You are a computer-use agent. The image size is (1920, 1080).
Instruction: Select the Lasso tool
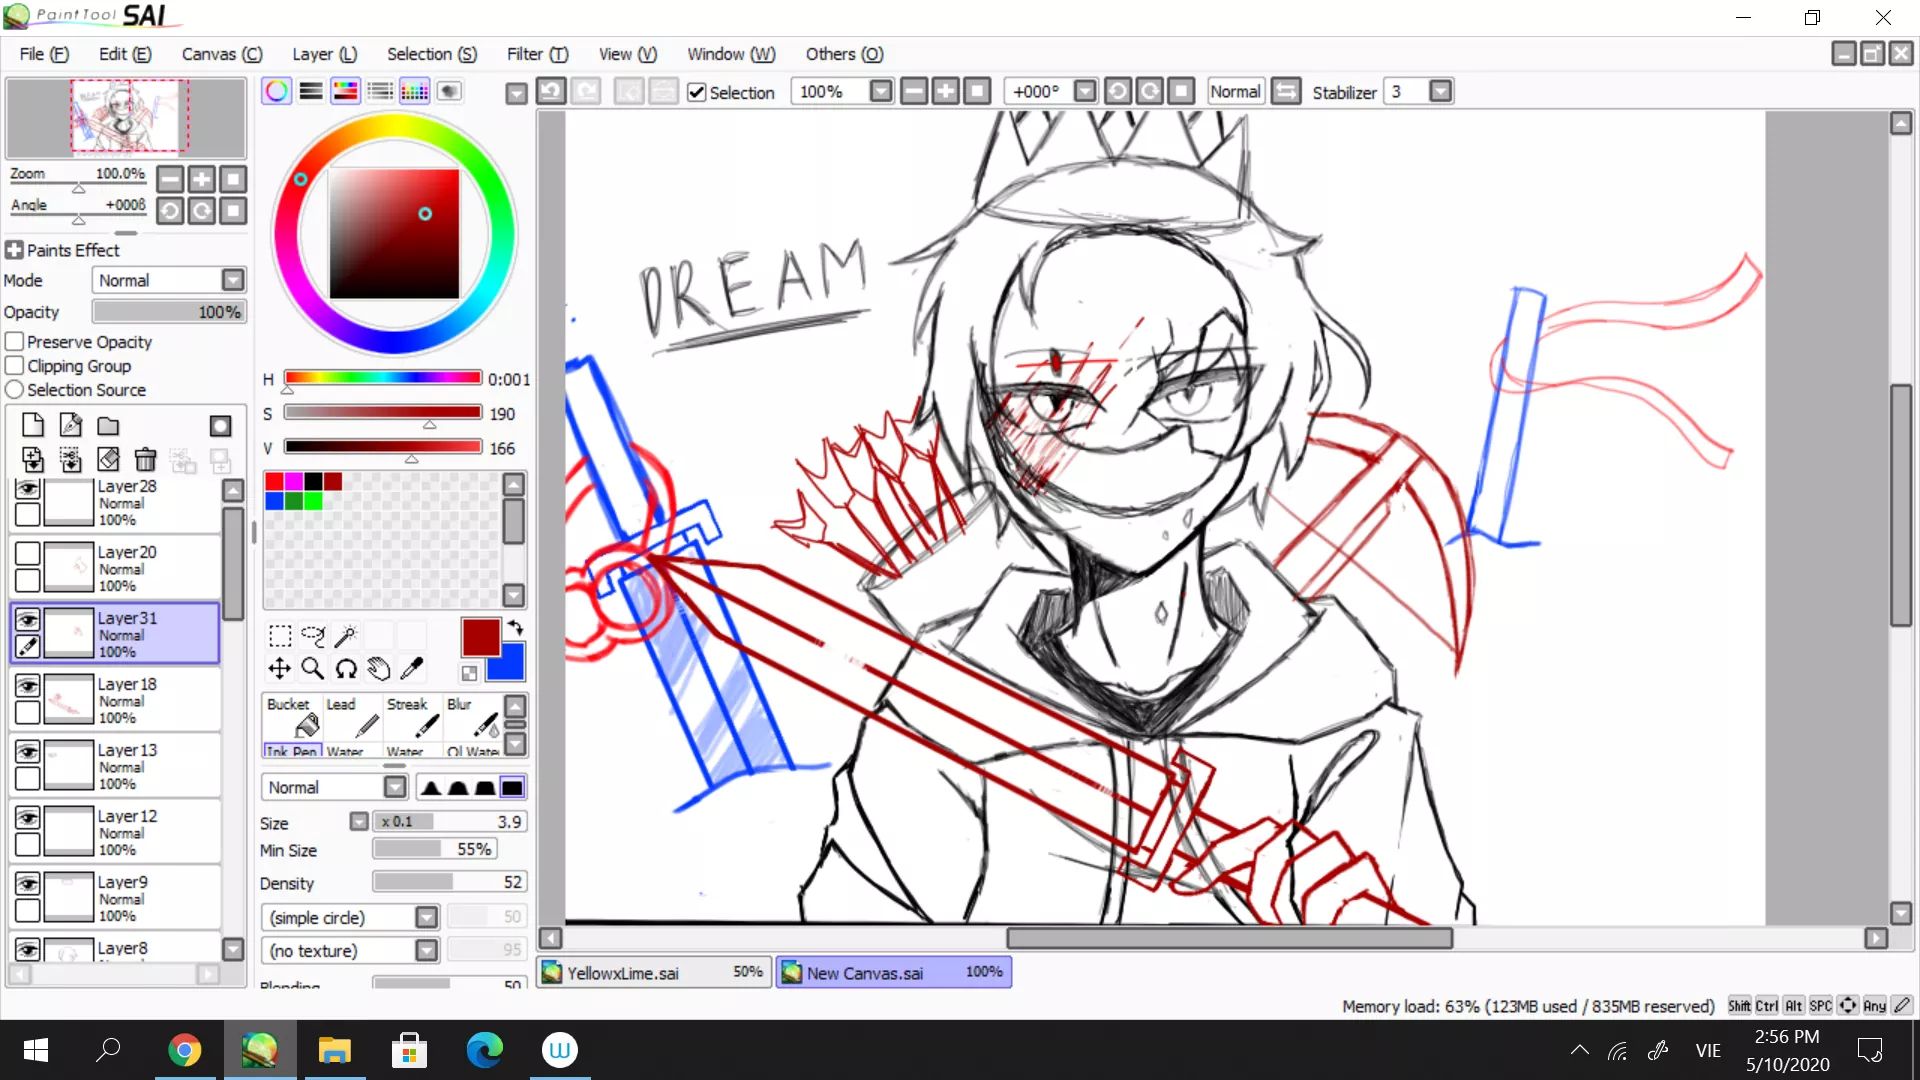click(x=313, y=636)
